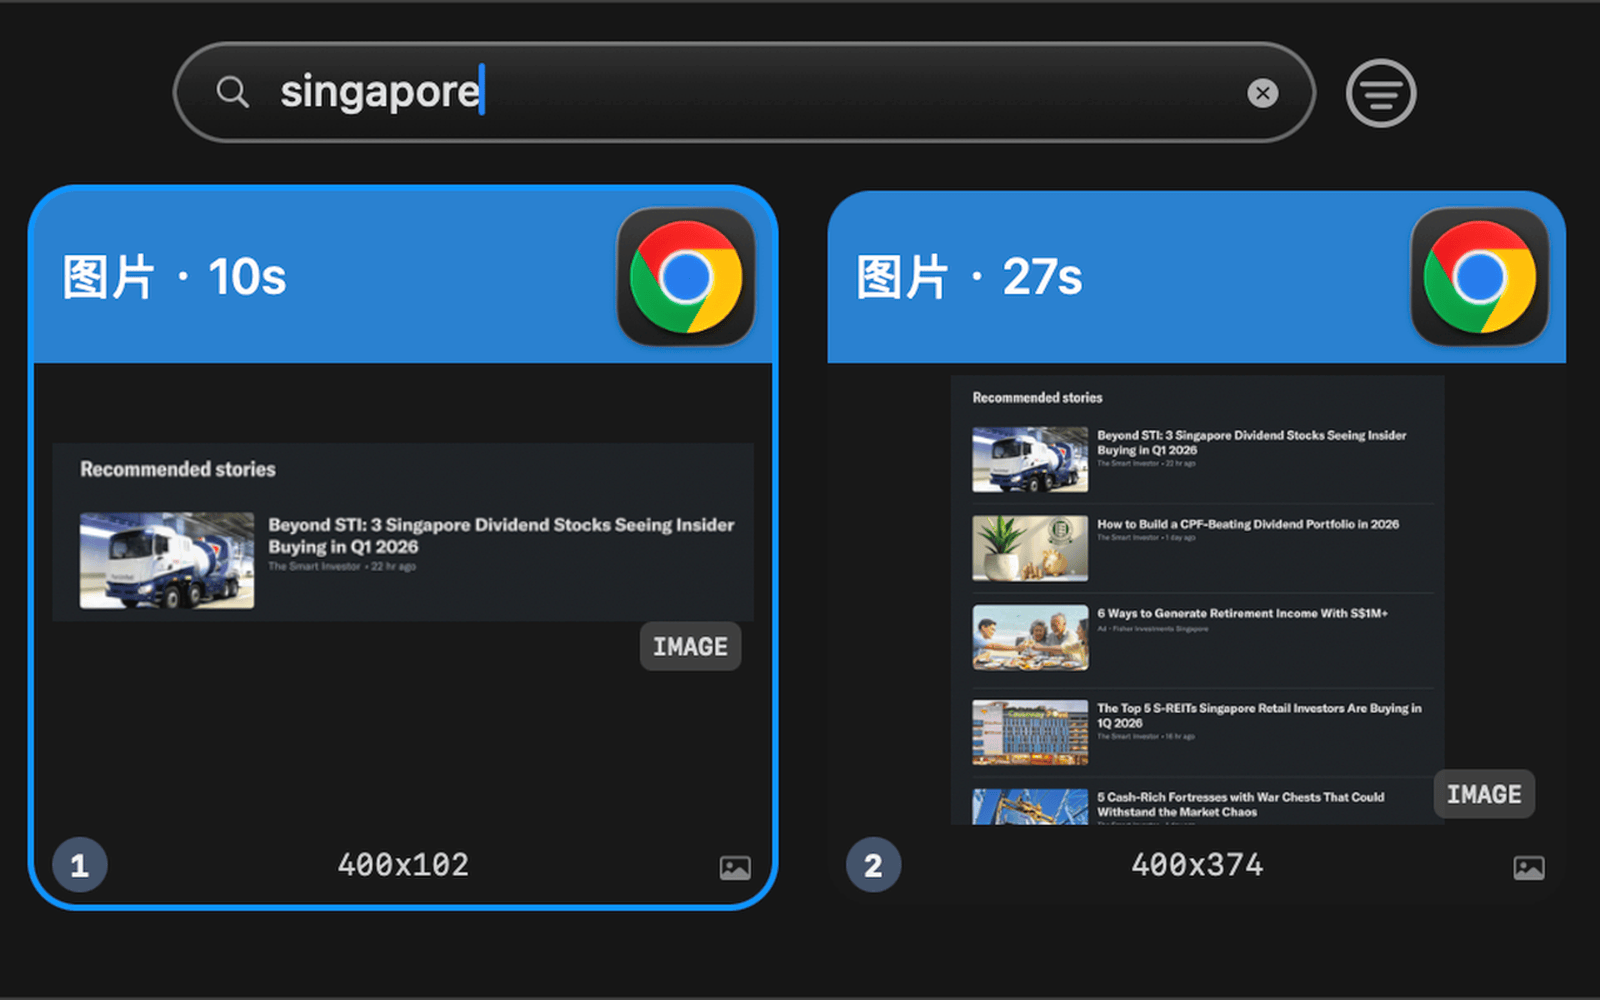The height and width of the screenshot is (1000, 1600).
Task: Click the shopping mall building thumbnail in 27s card
Action: (1030, 732)
